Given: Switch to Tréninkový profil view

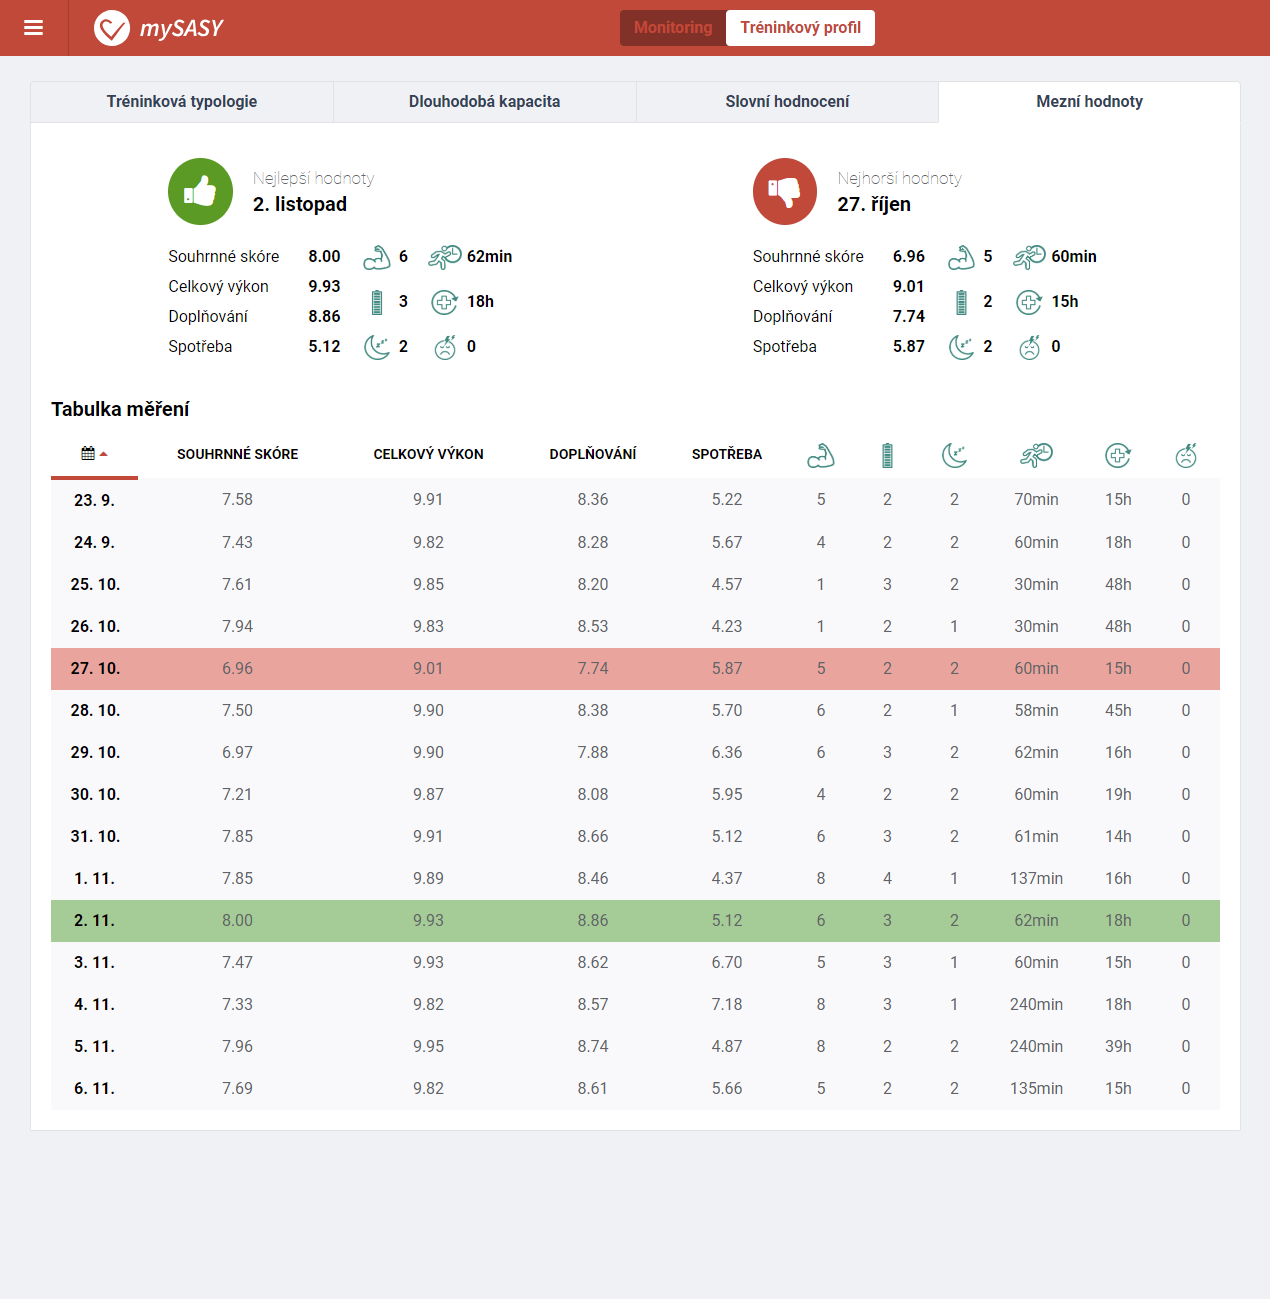Looking at the screenshot, I should (800, 28).
